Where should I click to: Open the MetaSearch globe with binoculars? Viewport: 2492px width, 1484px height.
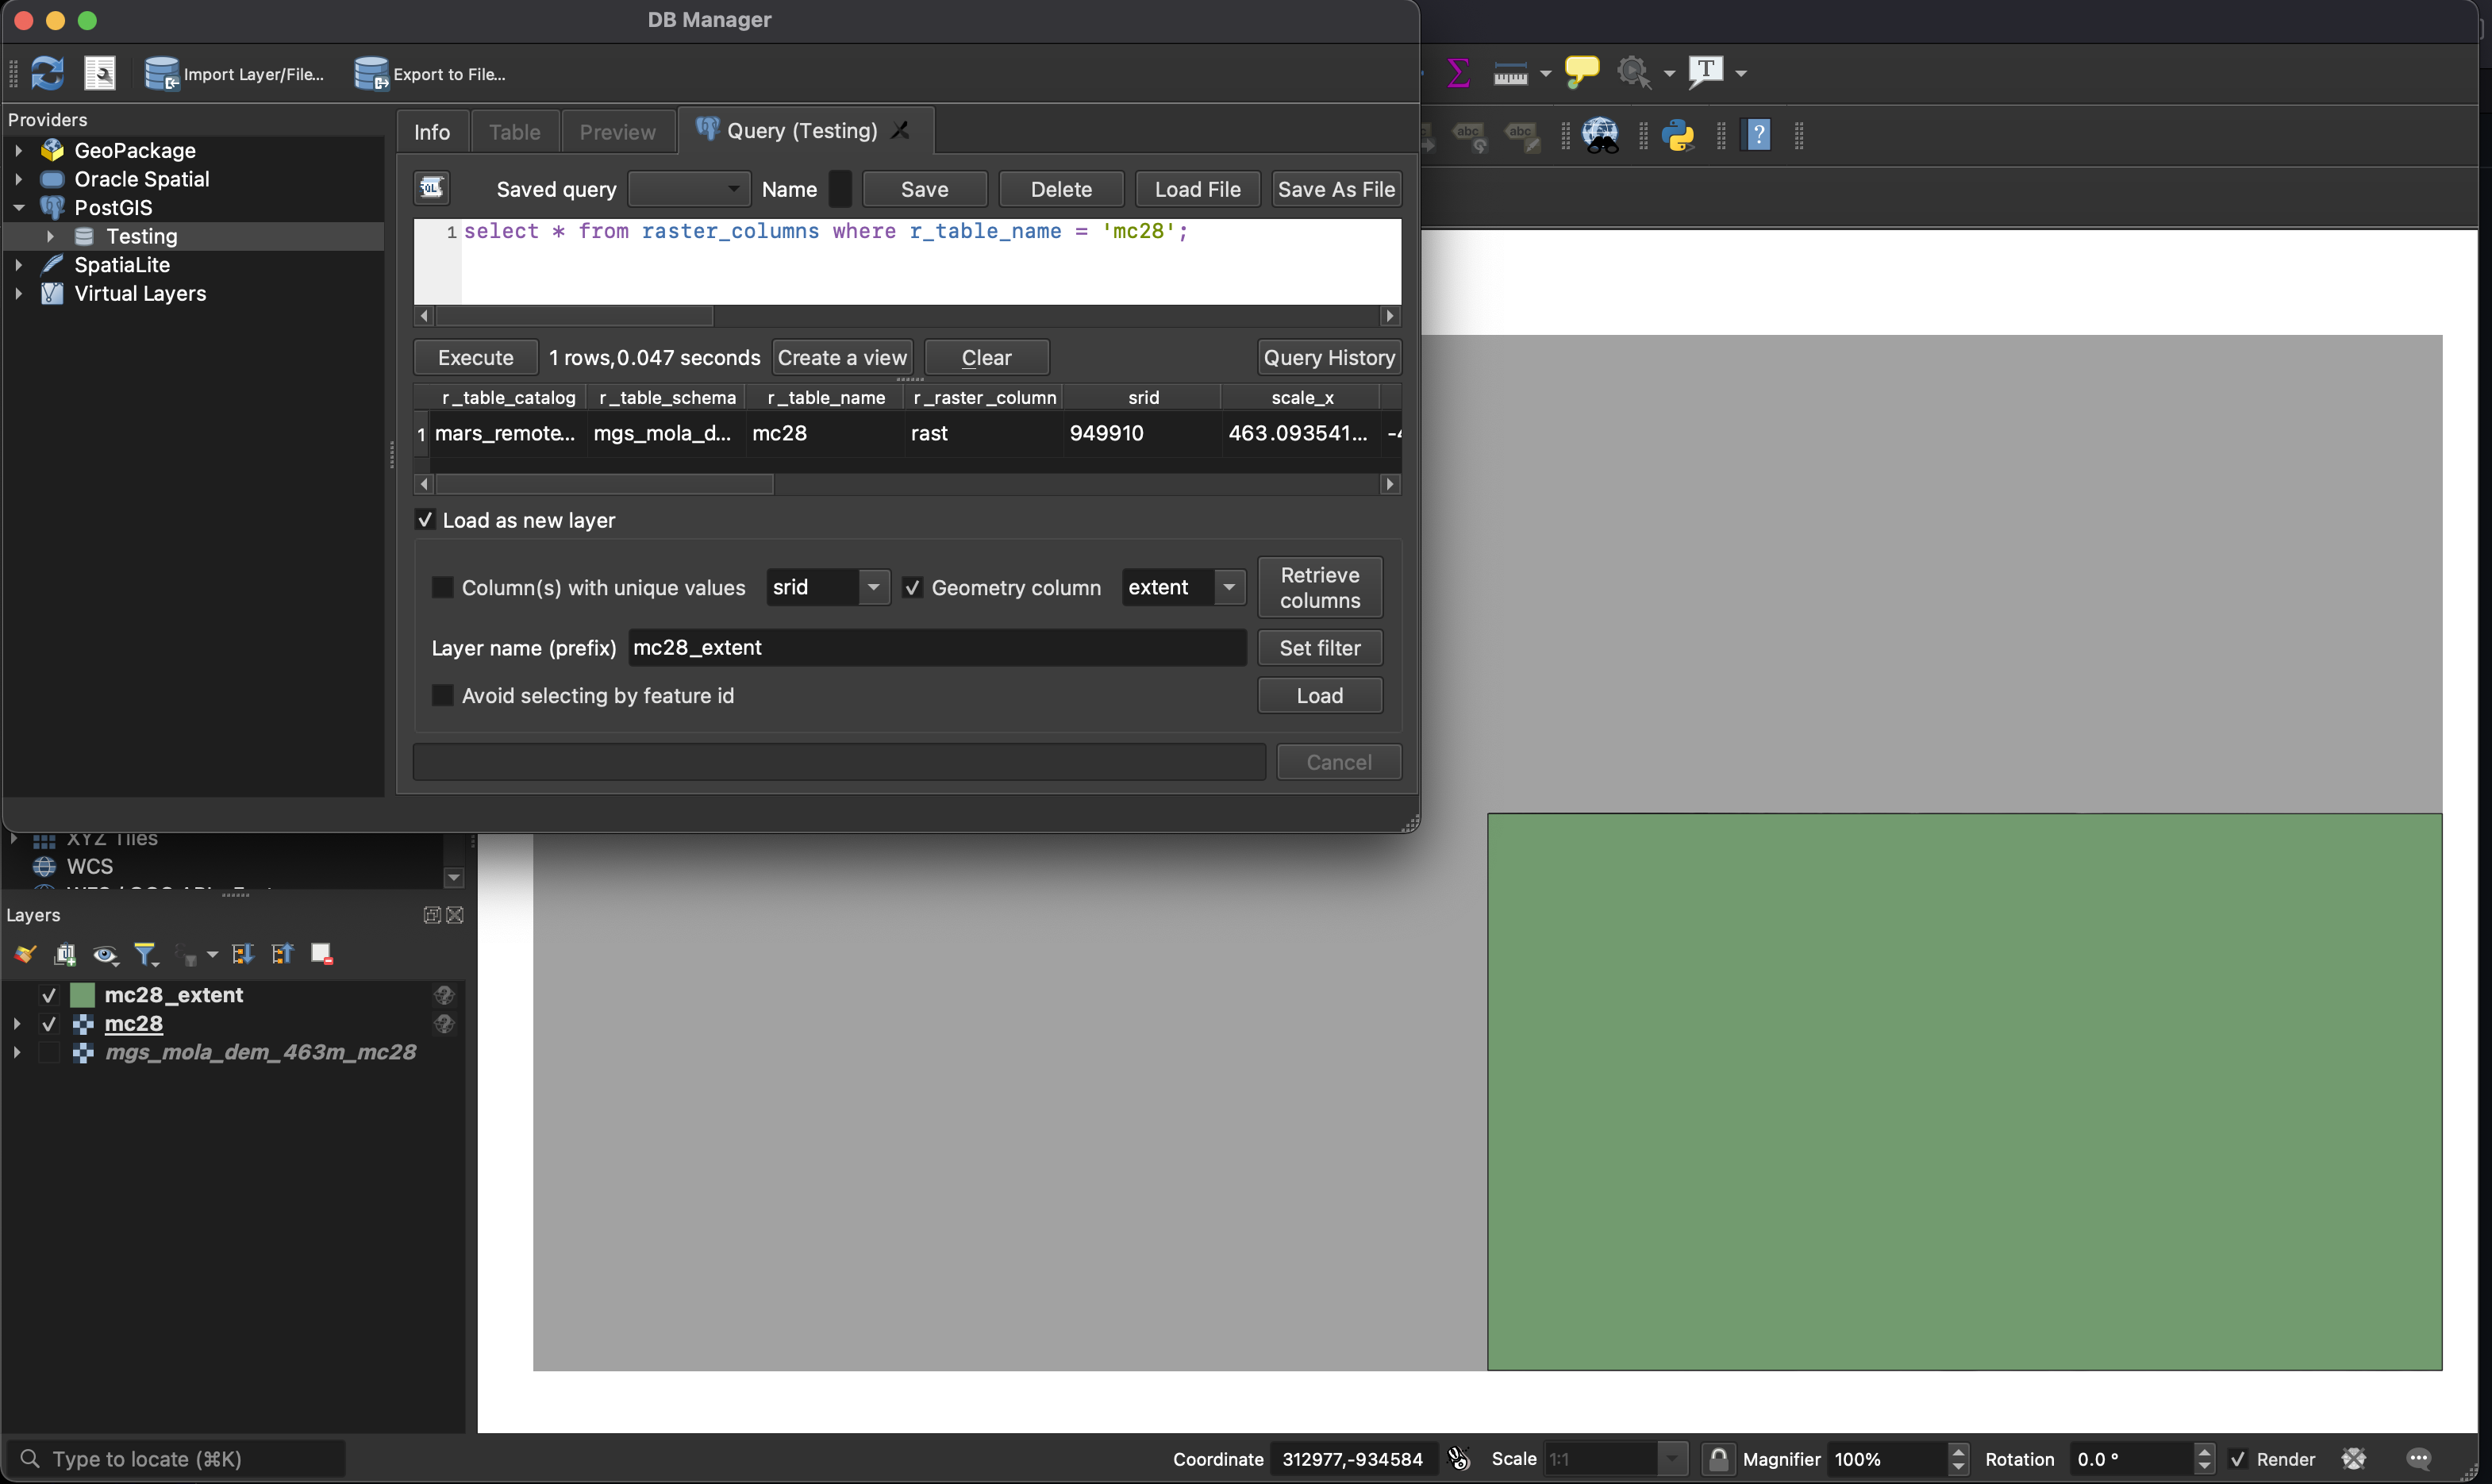[x=1600, y=135]
